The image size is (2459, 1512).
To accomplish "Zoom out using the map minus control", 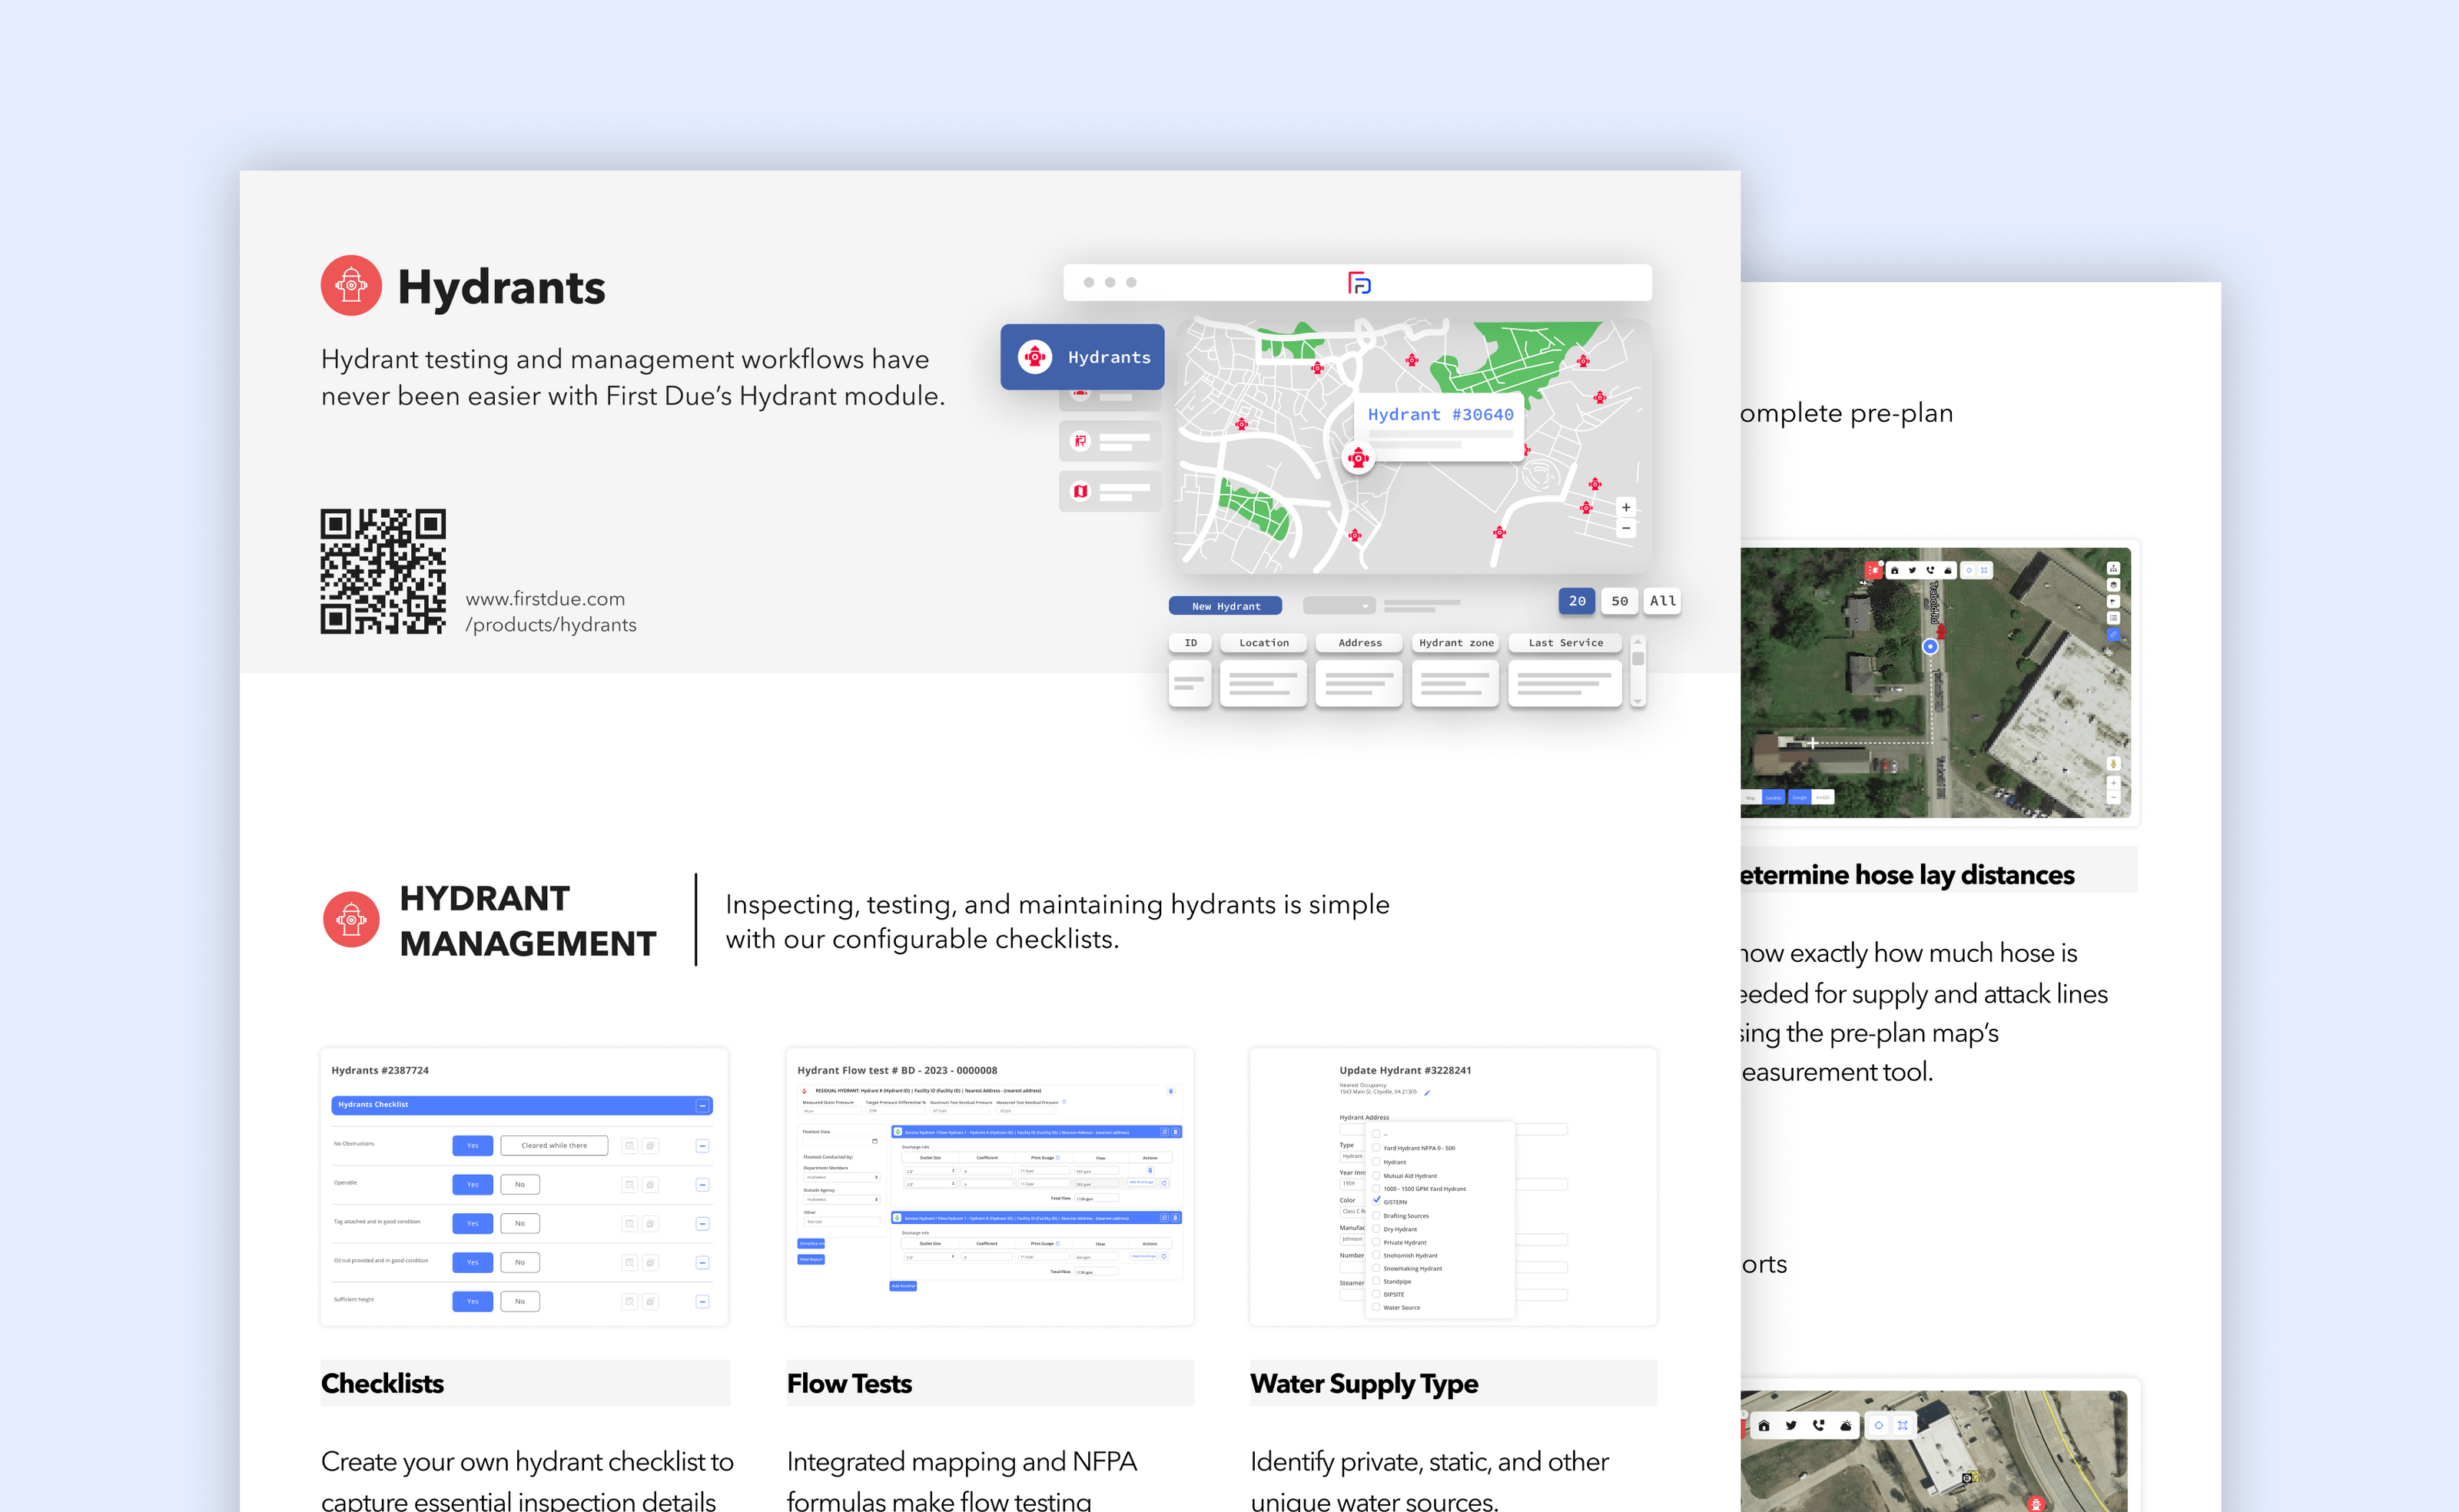I will 1625,528.
